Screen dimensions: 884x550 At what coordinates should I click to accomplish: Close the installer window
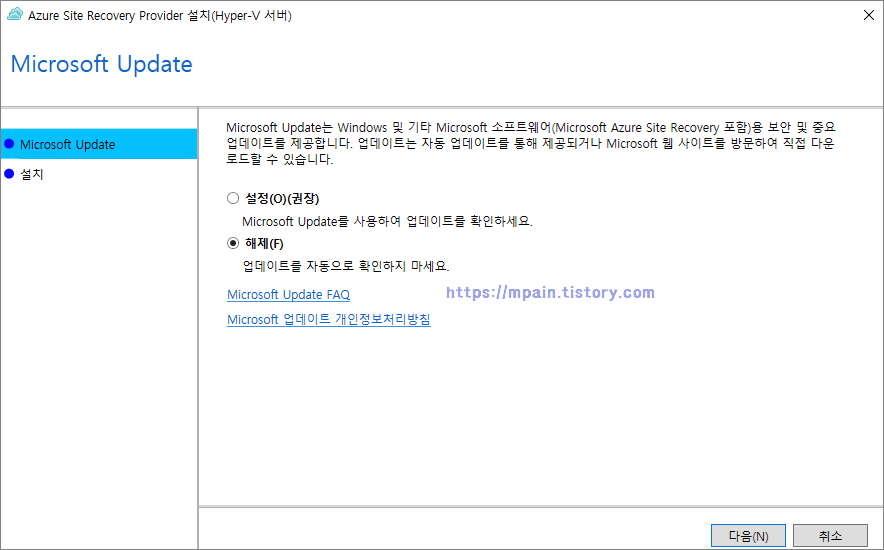[x=869, y=15]
